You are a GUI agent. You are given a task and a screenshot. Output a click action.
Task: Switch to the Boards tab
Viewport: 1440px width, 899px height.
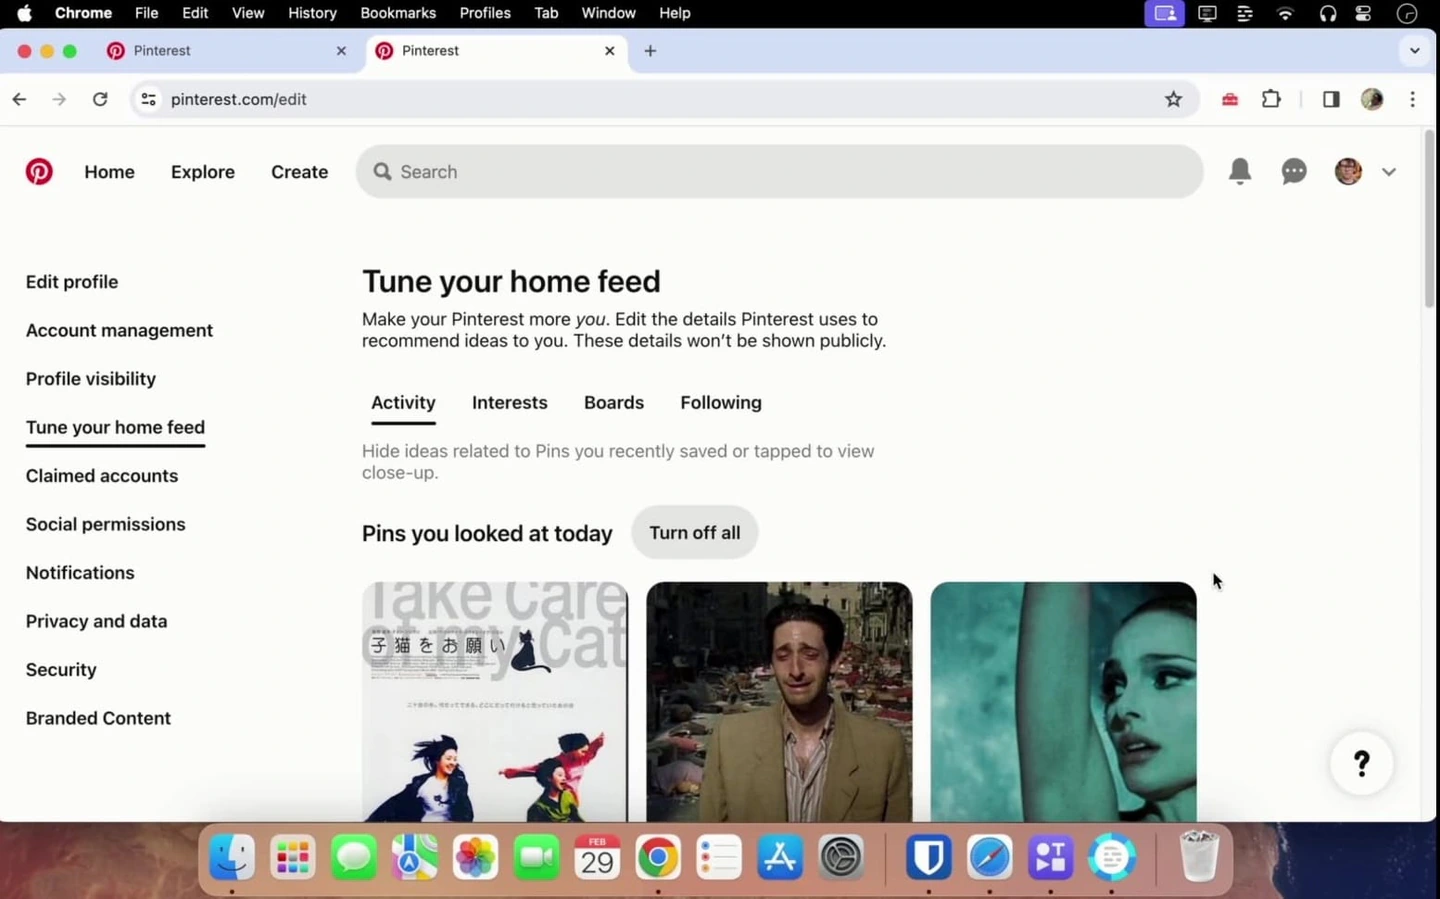tap(614, 402)
